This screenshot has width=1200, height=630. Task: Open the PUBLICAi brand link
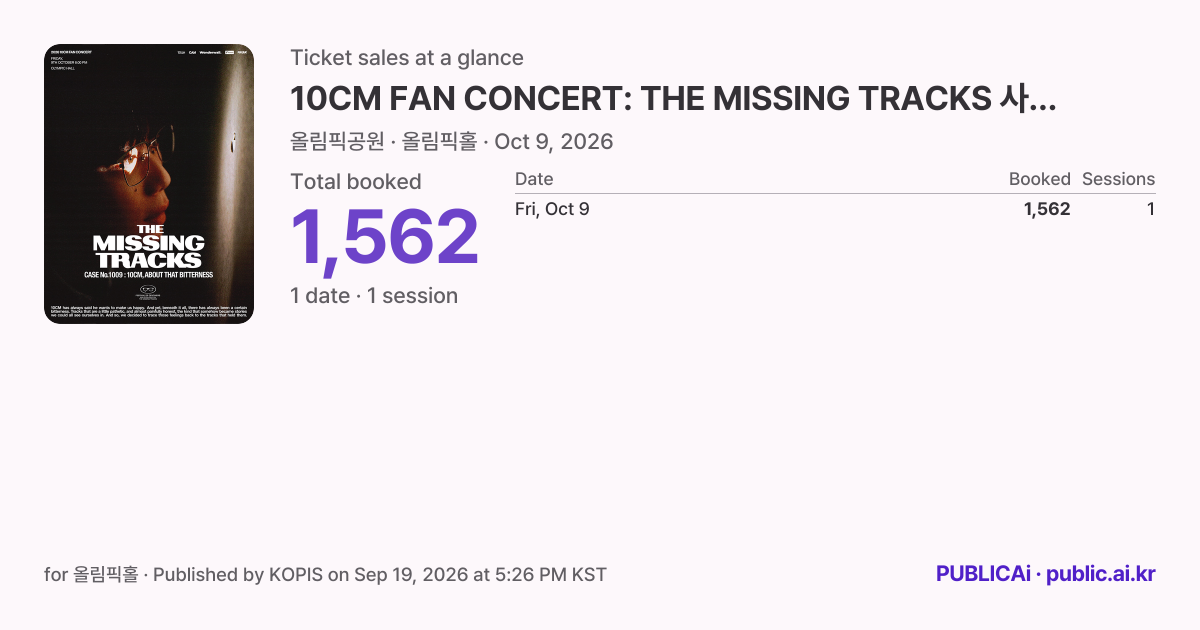(x=983, y=574)
